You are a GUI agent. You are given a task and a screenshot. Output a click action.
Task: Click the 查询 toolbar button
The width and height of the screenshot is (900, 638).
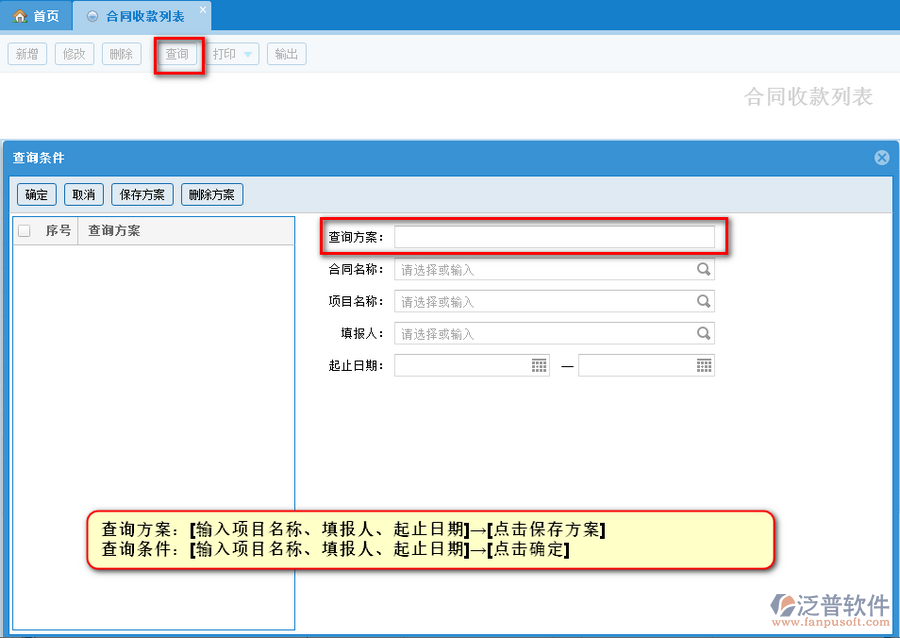(177, 54)
